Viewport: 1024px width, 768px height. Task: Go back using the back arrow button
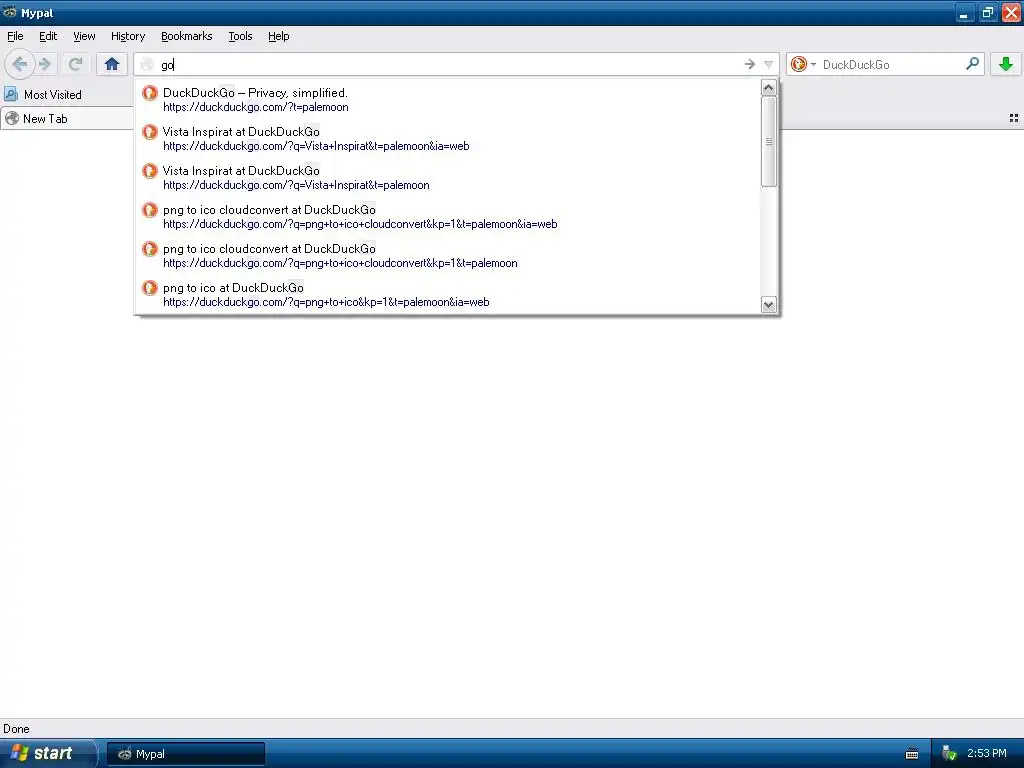coord(20,64)
